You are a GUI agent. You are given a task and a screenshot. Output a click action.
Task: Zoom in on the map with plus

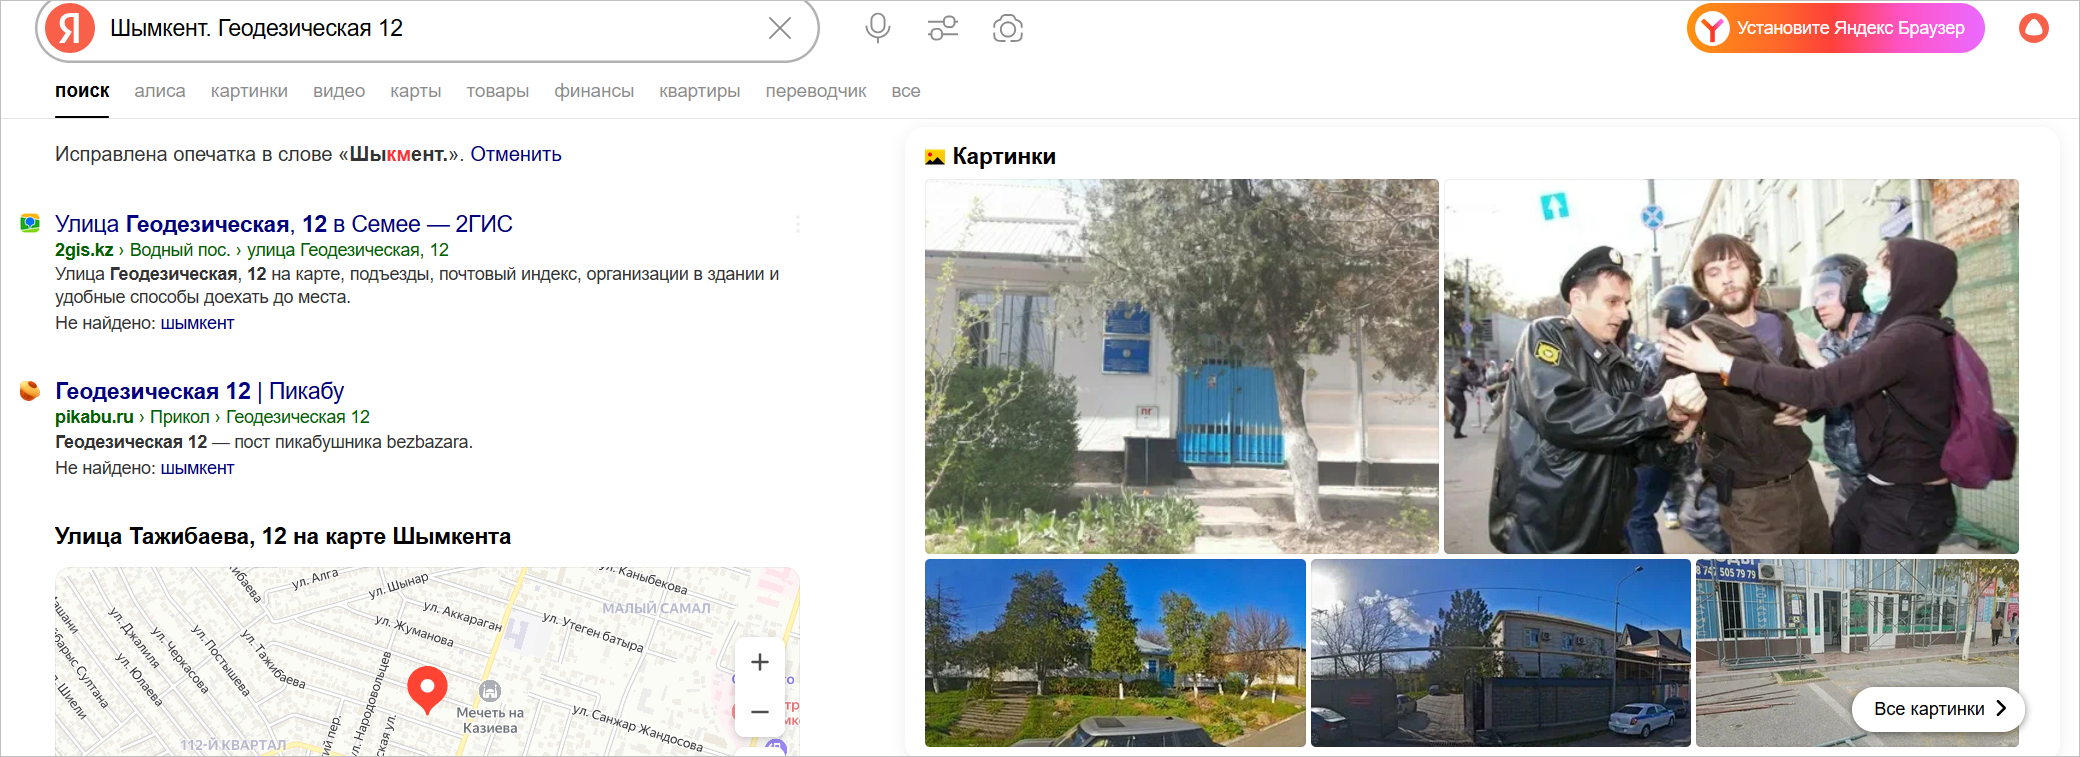tap(760, 662)
